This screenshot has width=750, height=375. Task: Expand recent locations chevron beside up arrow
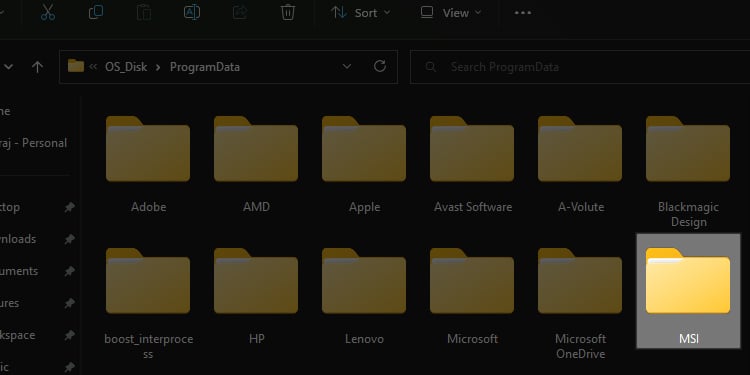pyautogui.click(x=9, y=67)
